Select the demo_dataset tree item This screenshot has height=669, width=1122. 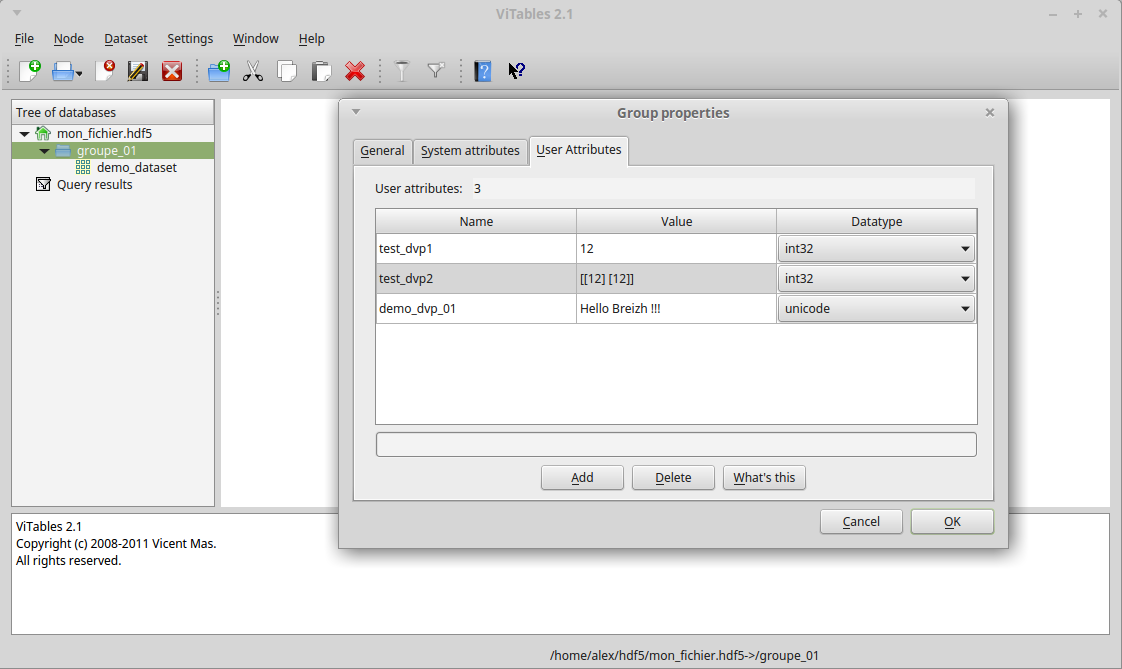point(136,168)
